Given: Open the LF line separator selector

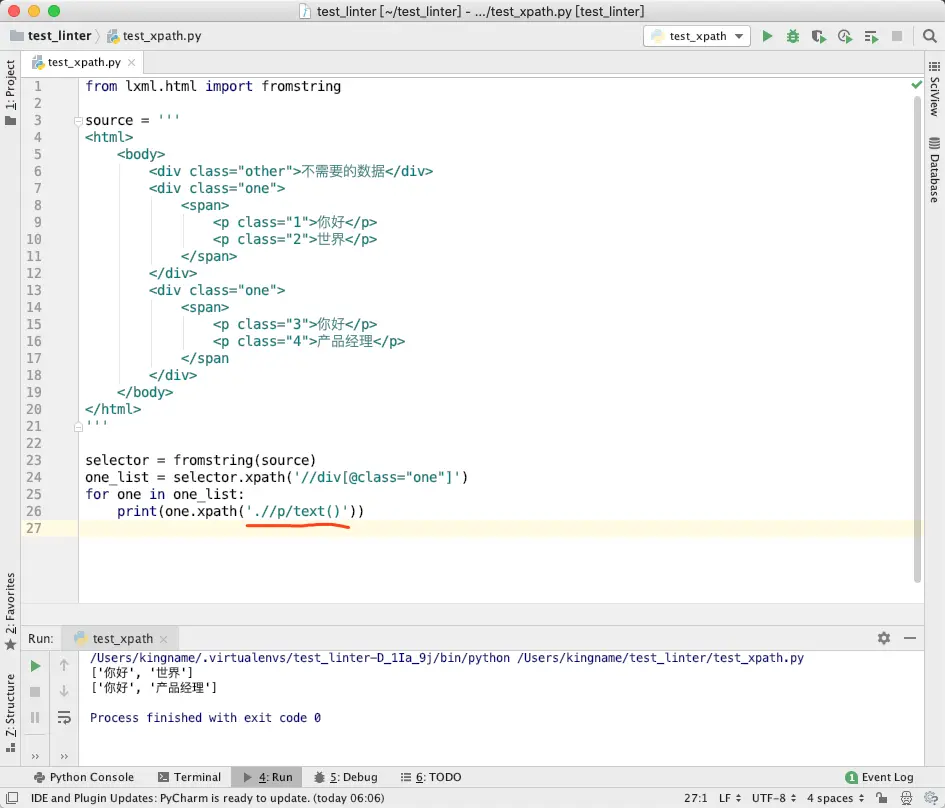Looking at the screenshot, I should click(730, 798).
